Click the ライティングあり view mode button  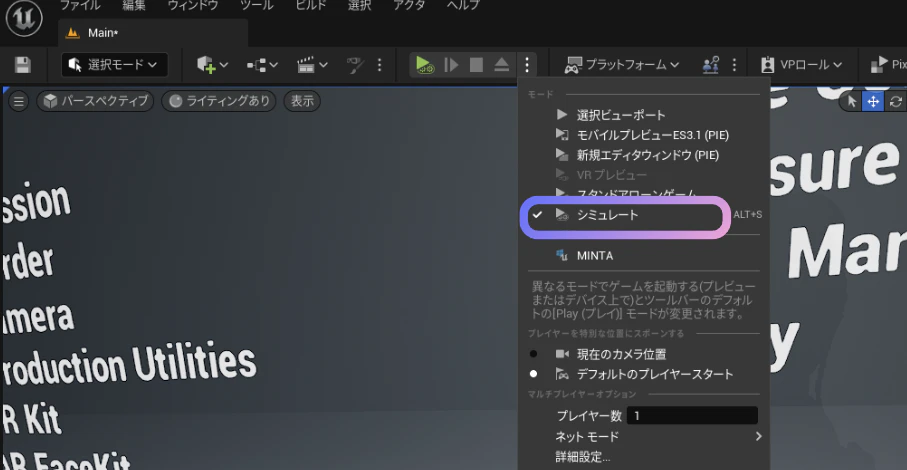point(220,101)
